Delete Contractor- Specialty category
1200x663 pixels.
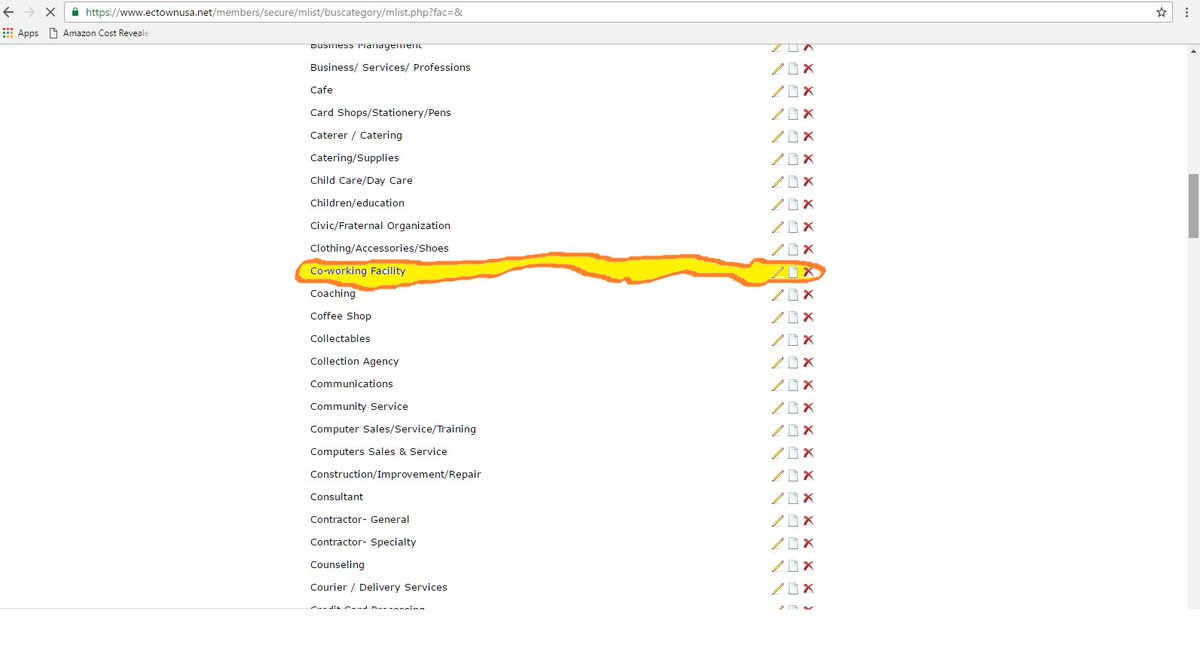coord(808,544)
